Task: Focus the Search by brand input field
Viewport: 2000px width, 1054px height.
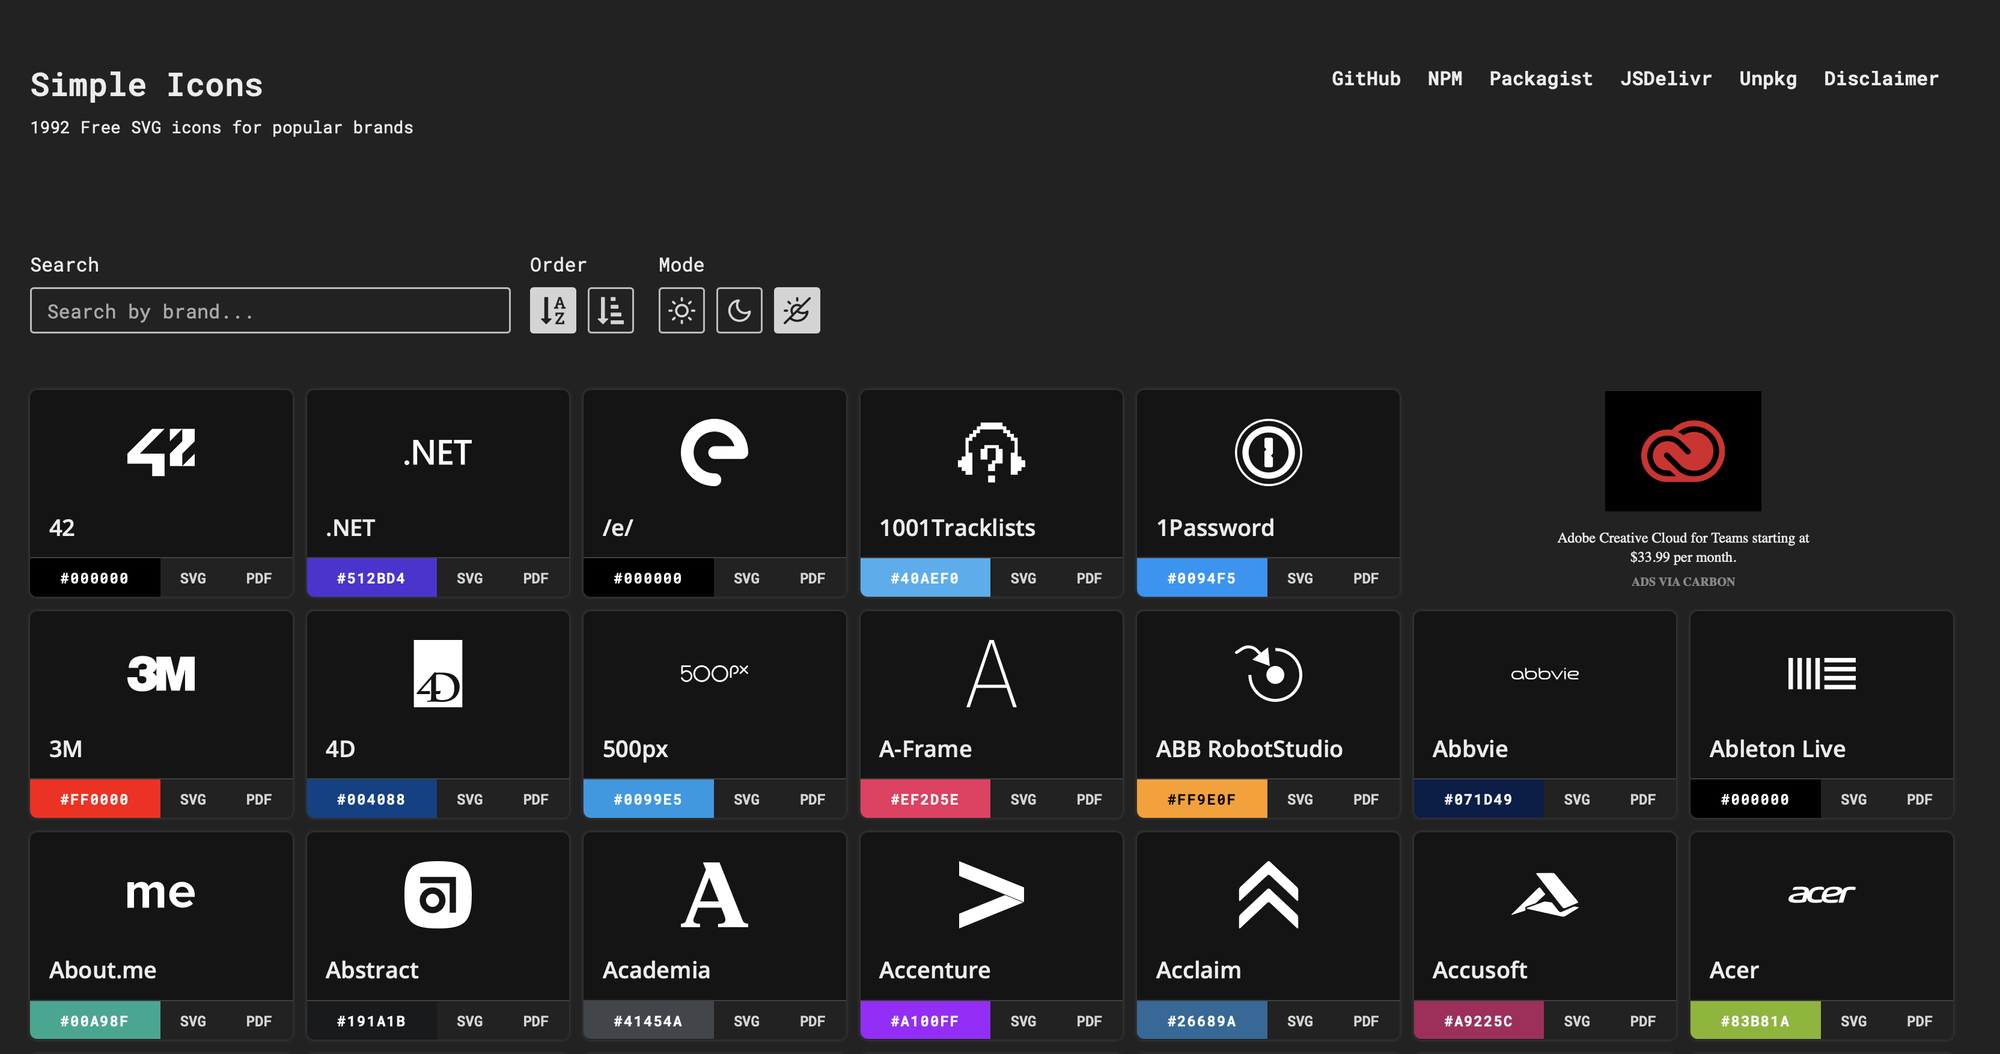Action: click(x=270, y=311)
